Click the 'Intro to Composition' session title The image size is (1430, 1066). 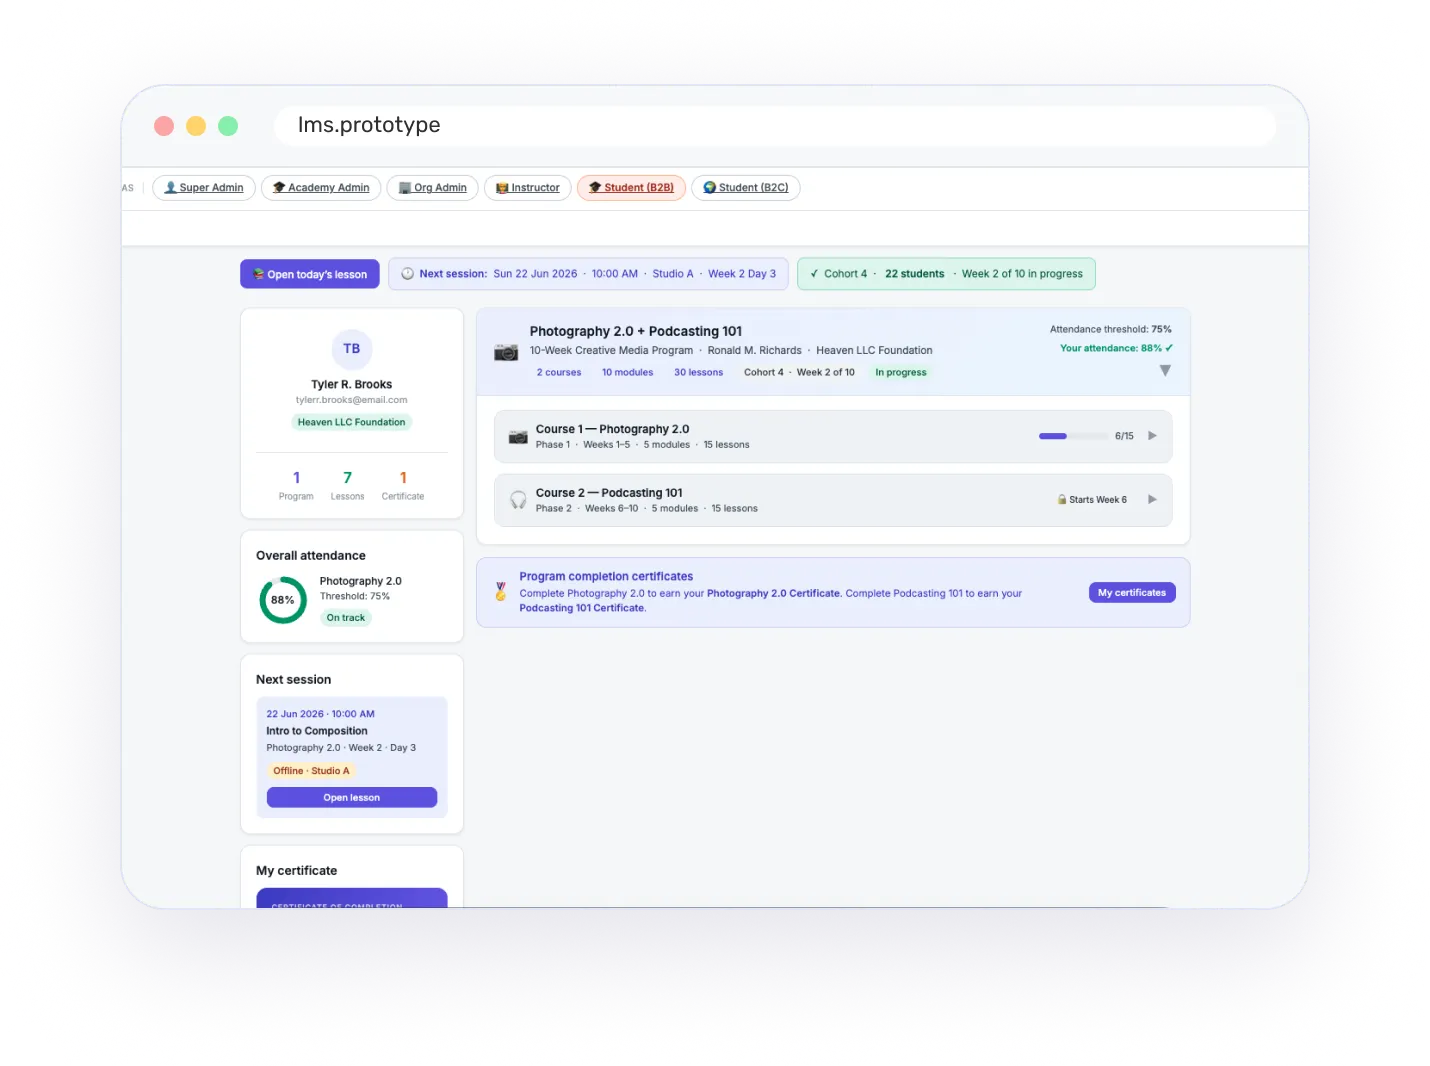(317, 731)
